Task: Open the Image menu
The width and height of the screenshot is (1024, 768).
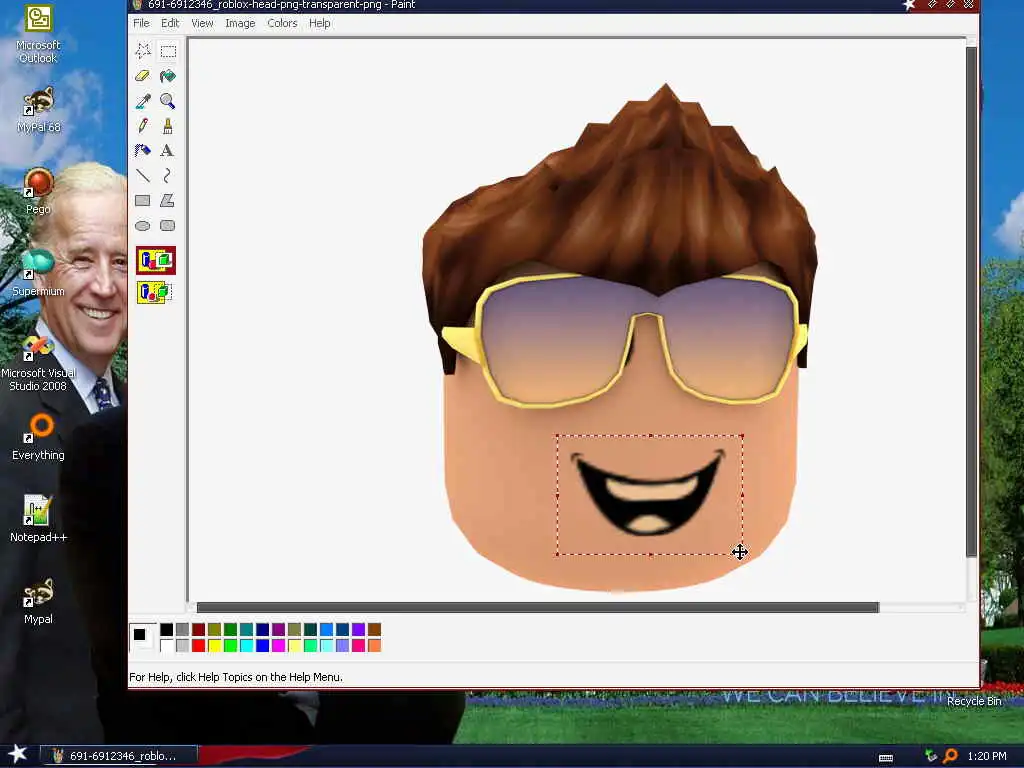Action: click(x=240, y=23)
